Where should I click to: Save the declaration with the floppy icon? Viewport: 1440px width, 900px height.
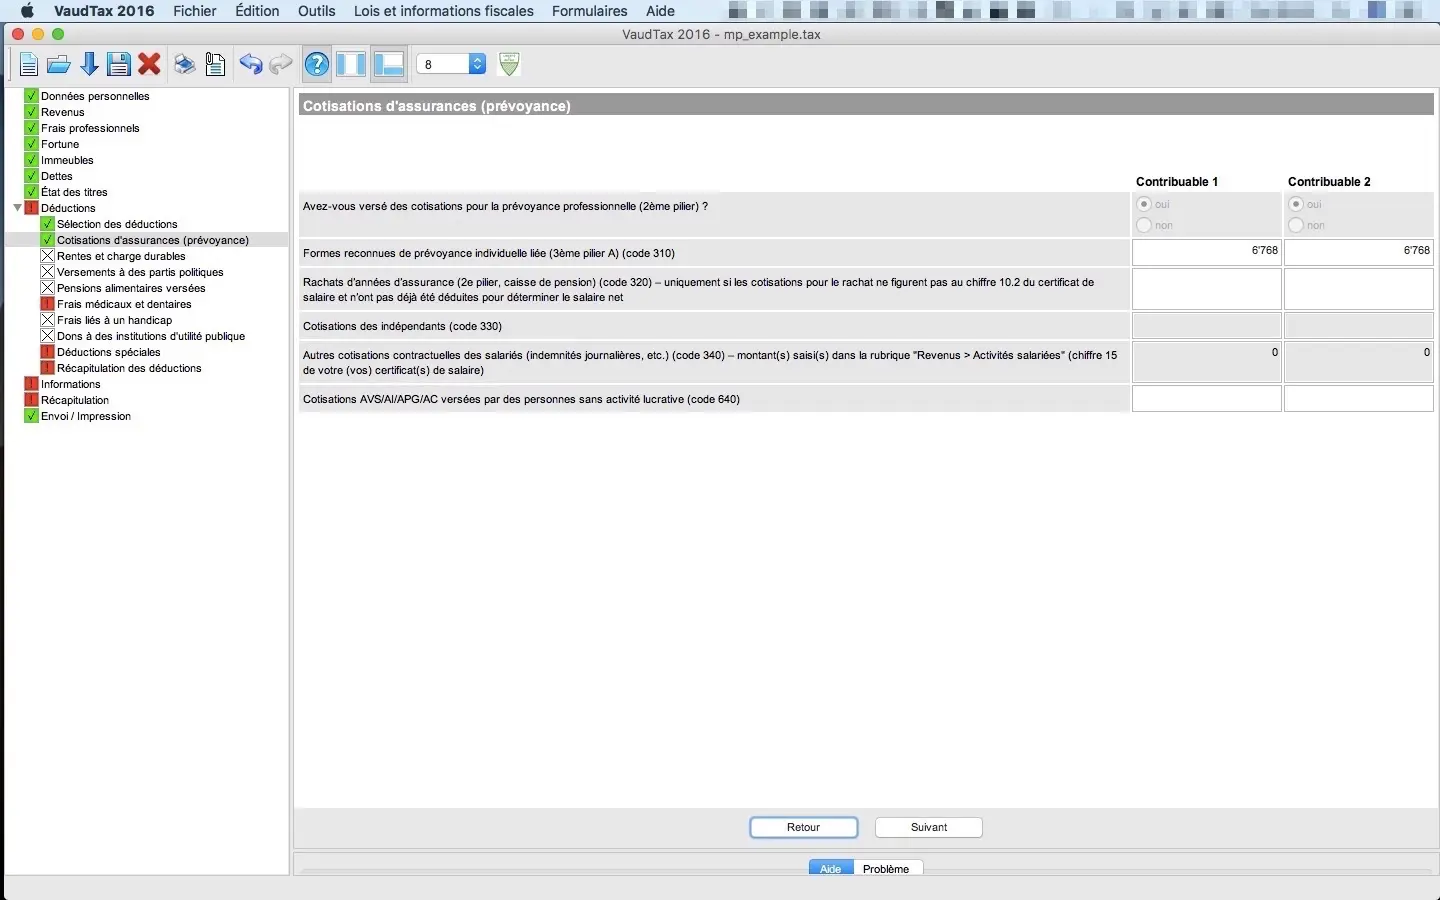click(119, 65)
